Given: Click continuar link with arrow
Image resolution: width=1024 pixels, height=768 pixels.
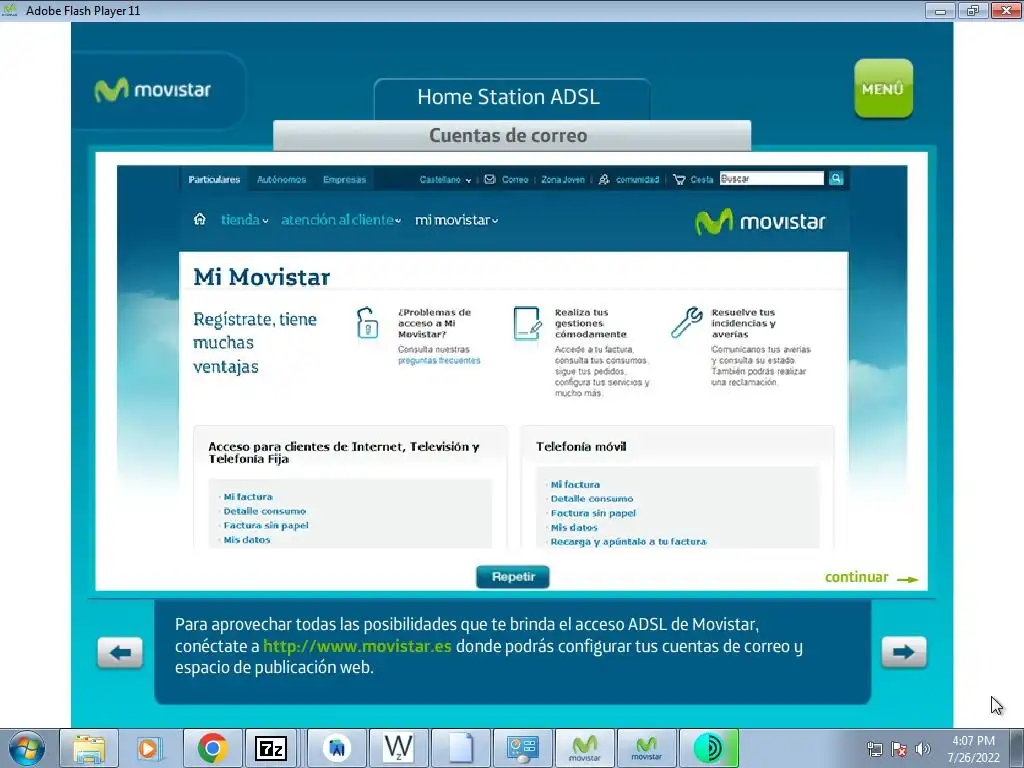Looking at the screenshot, I should click(871, 577).
